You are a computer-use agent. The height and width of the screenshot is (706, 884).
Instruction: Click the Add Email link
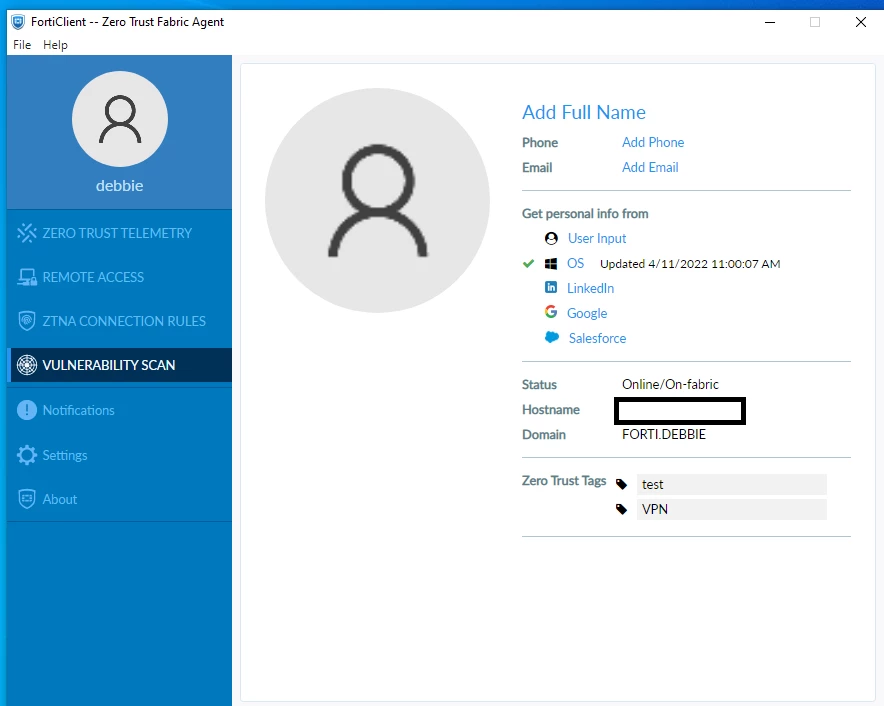tap(650, 167)
